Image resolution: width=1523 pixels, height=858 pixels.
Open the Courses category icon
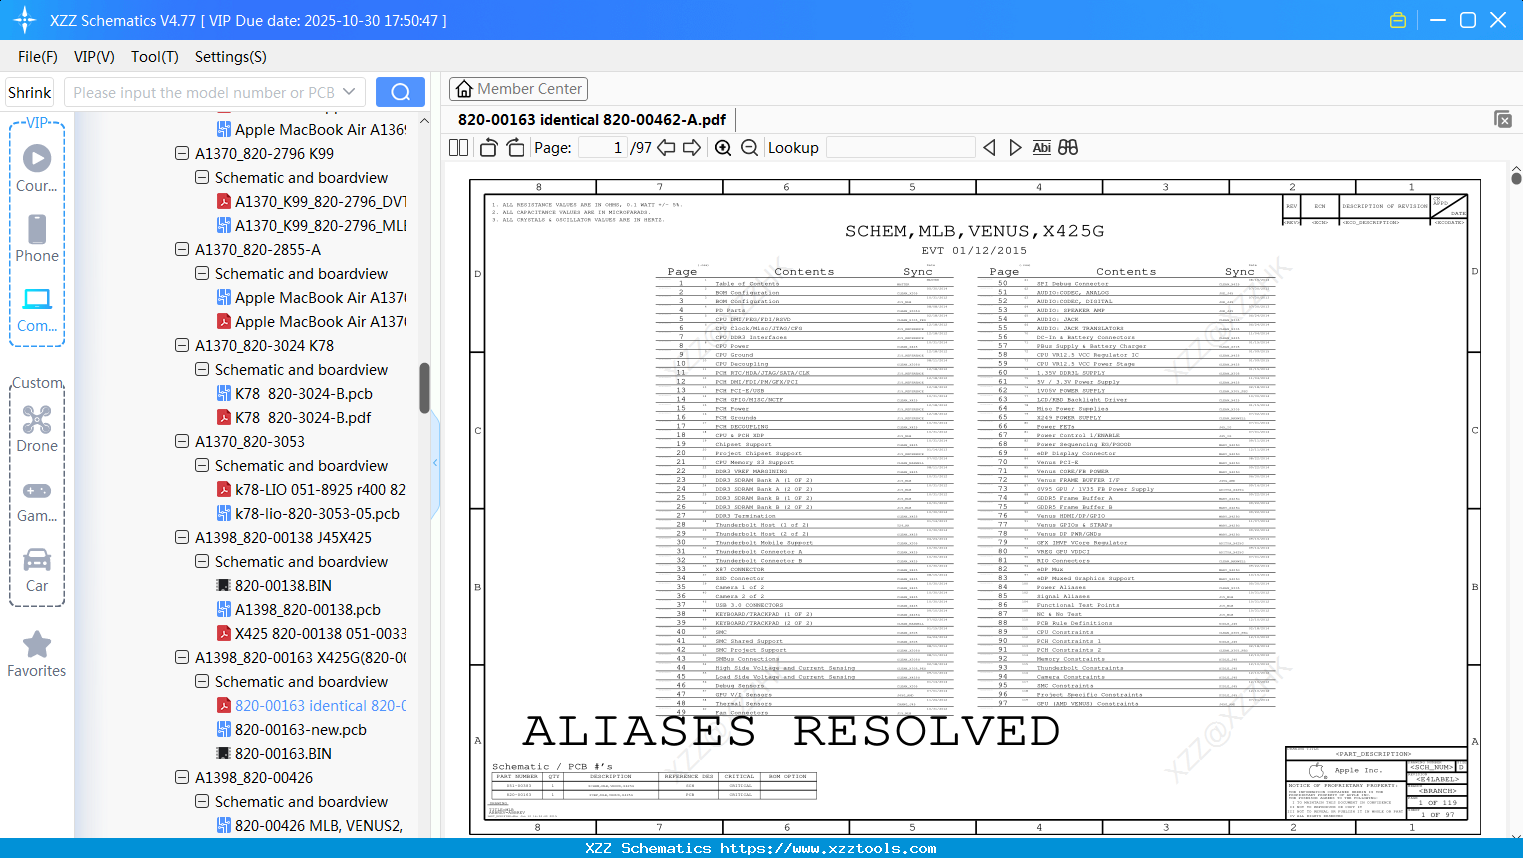[37, 168]
